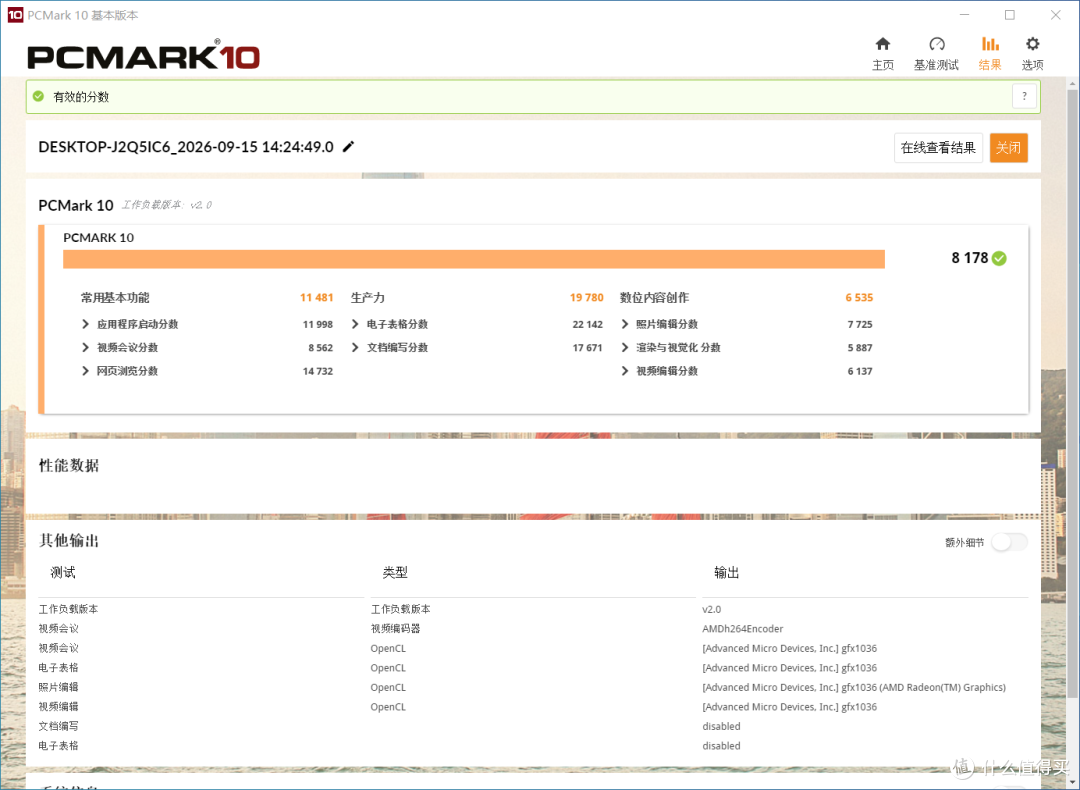Click the 文档编写 test row
The width and height of the screenshot is (1080, 790).
[59, 726]
